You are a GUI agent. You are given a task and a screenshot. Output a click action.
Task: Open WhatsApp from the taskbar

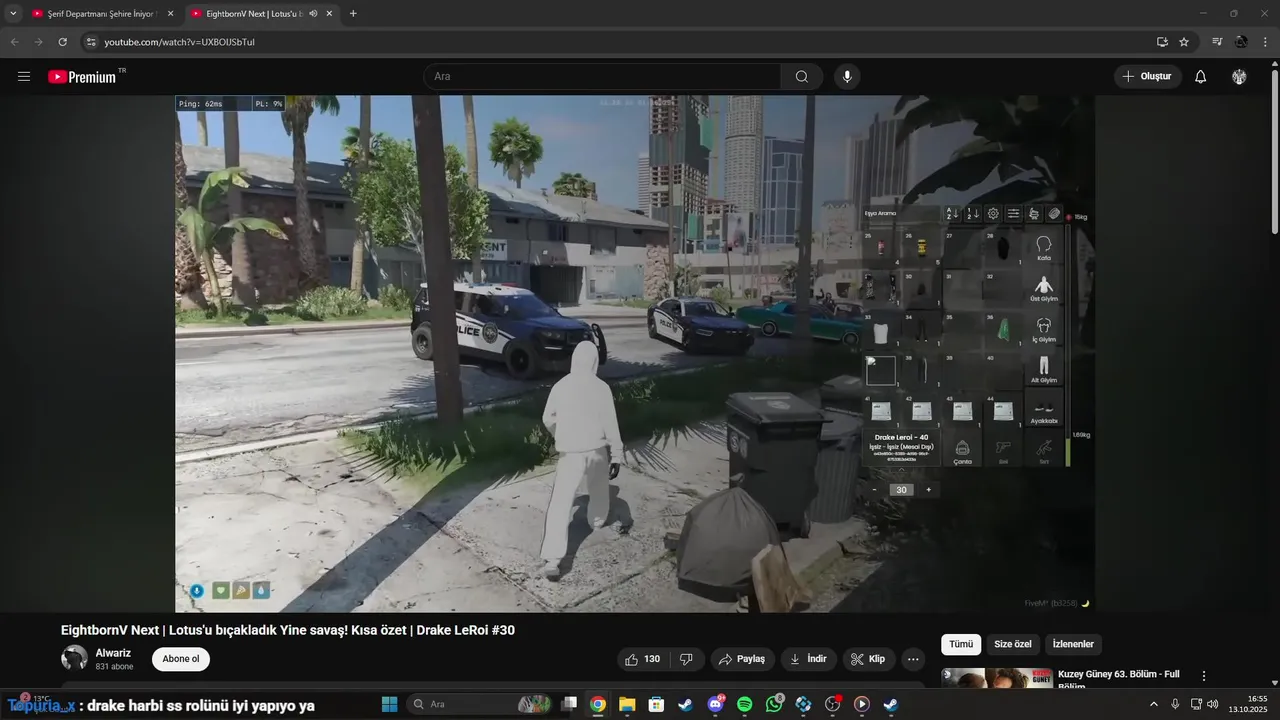[774, 704]
